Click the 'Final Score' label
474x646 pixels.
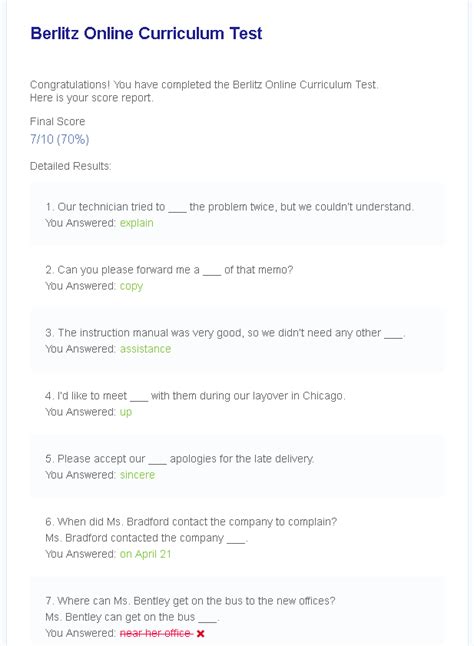pyautogui.click(x=57, y=122)
